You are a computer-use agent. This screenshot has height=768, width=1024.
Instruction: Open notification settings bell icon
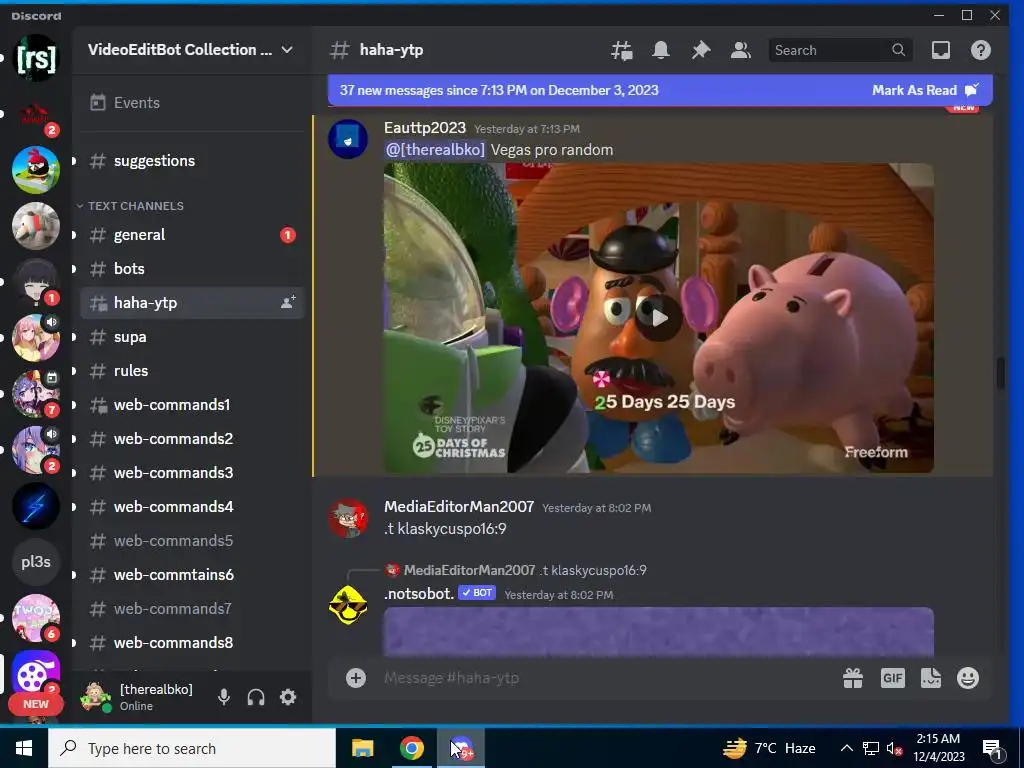pyautogui.click(x=661, y=50)
